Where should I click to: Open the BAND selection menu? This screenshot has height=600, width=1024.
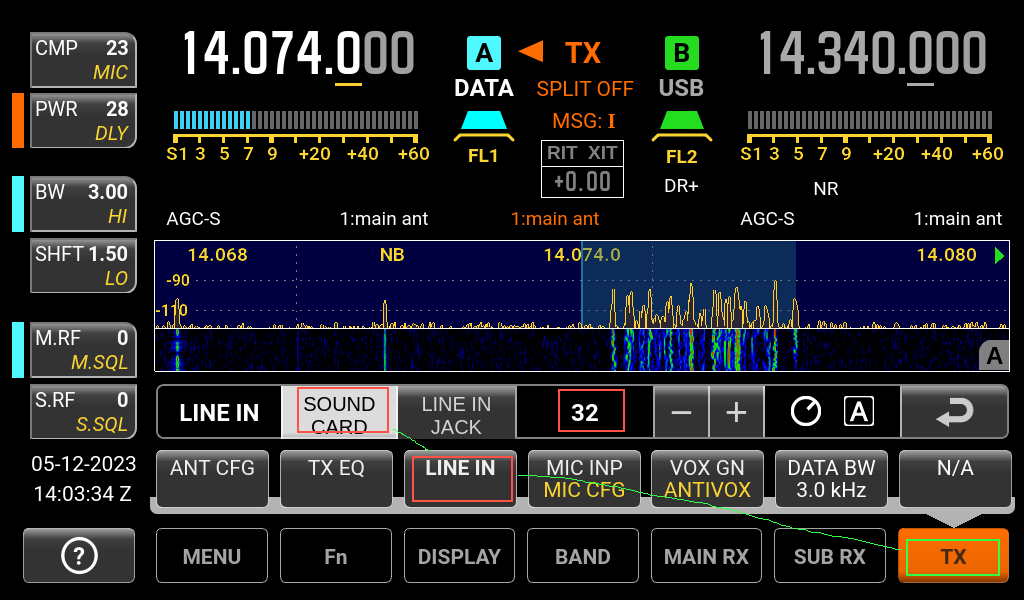pos(583,556)
